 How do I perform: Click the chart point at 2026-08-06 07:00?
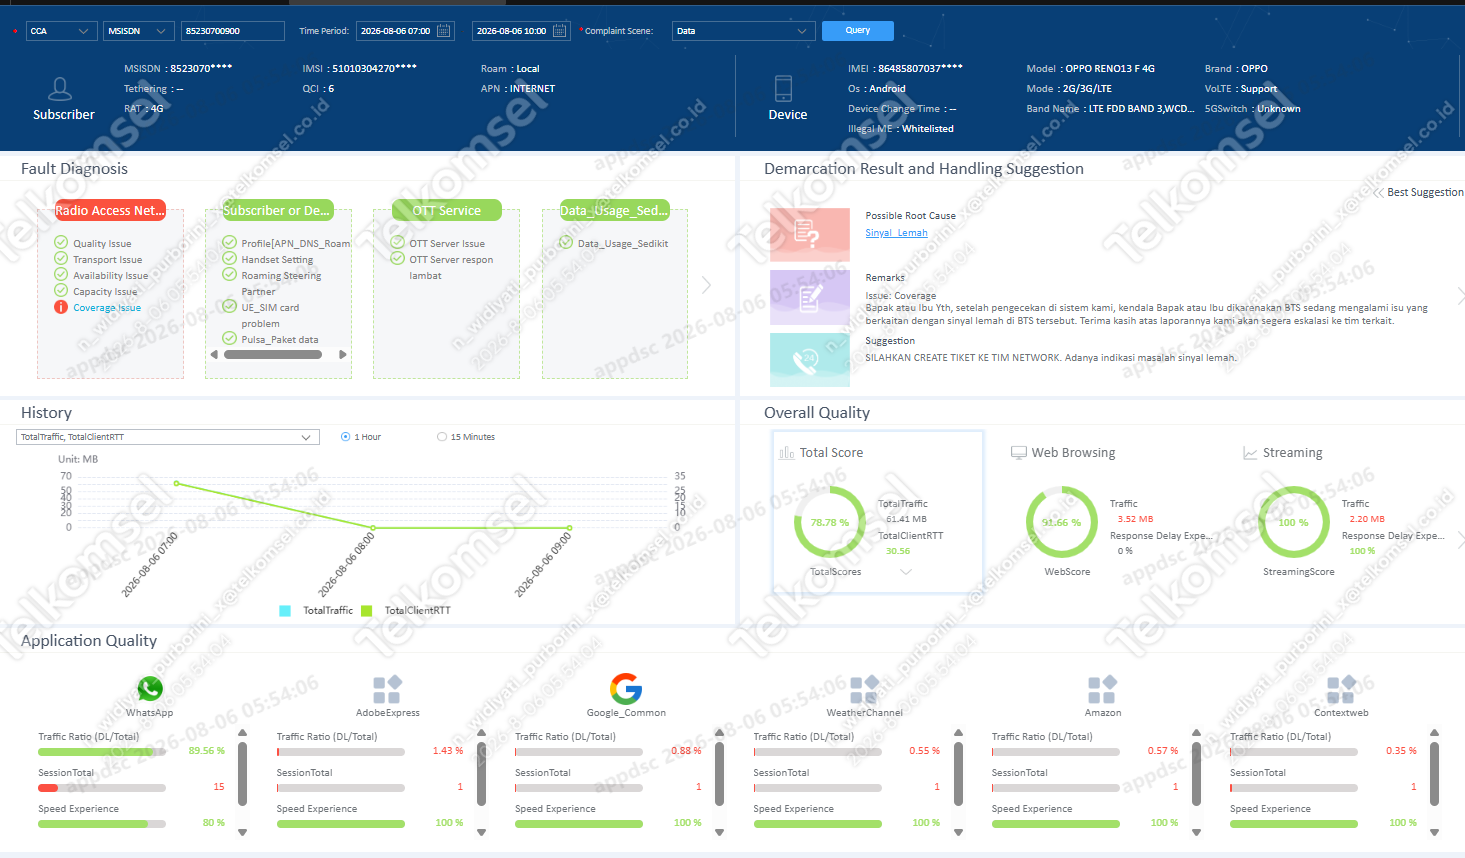[x=177, y=483]
